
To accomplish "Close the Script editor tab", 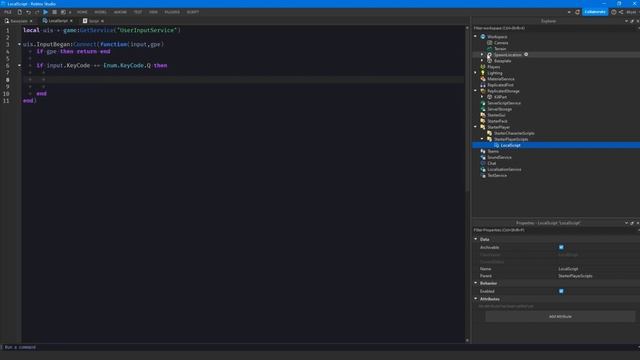I will click(102, 21).
